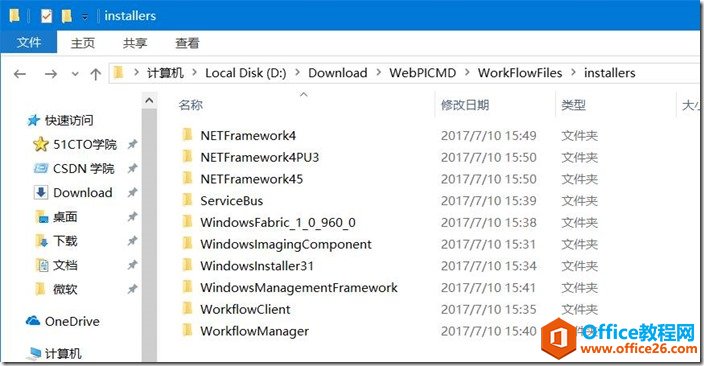
Task: Expand chevron after Local Disk (D:) breadcrumb
Action: [x=297, y=73]
